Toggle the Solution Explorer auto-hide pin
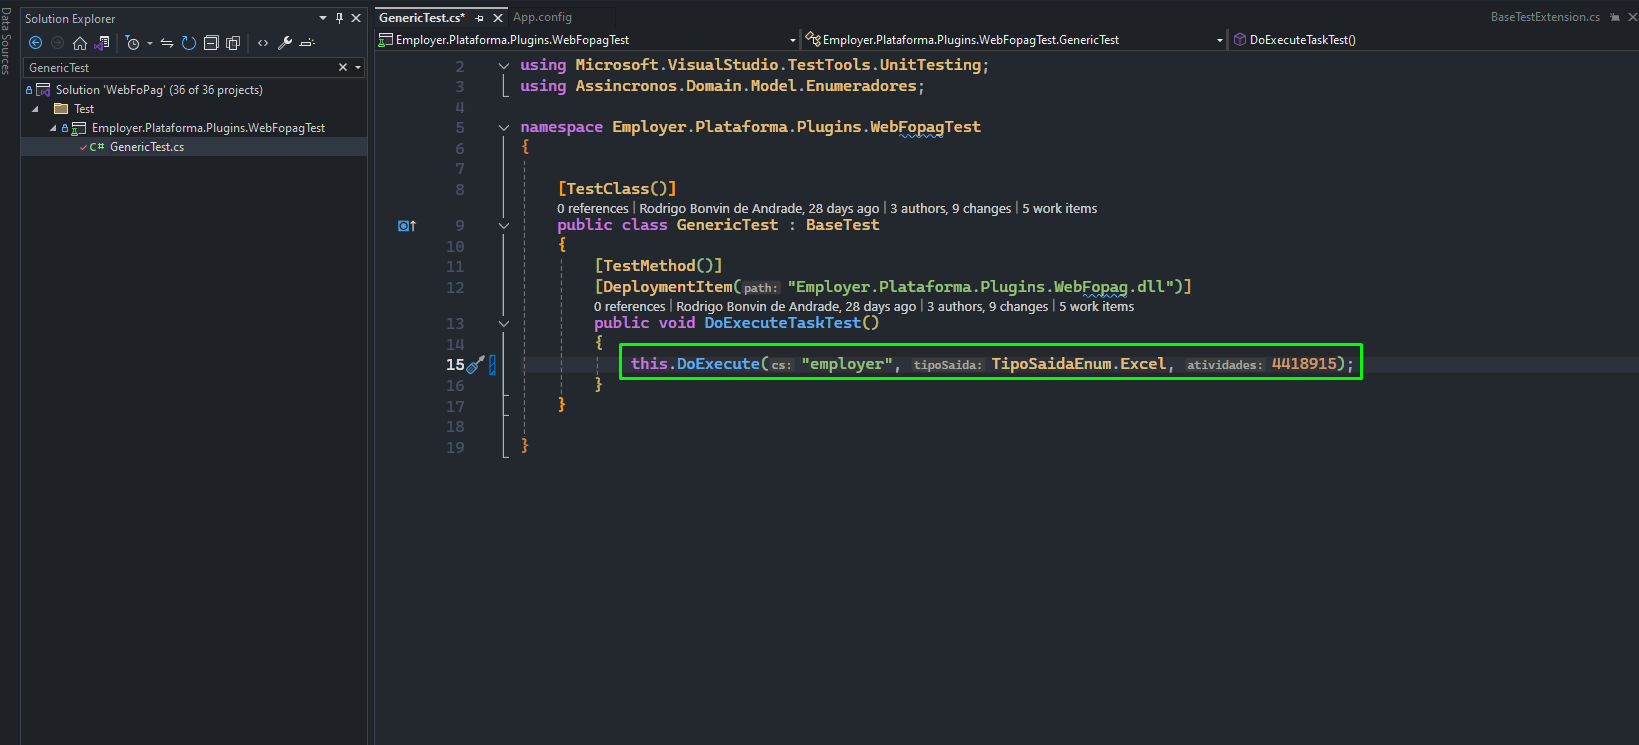1639x745 pixels. pos(339,18)
